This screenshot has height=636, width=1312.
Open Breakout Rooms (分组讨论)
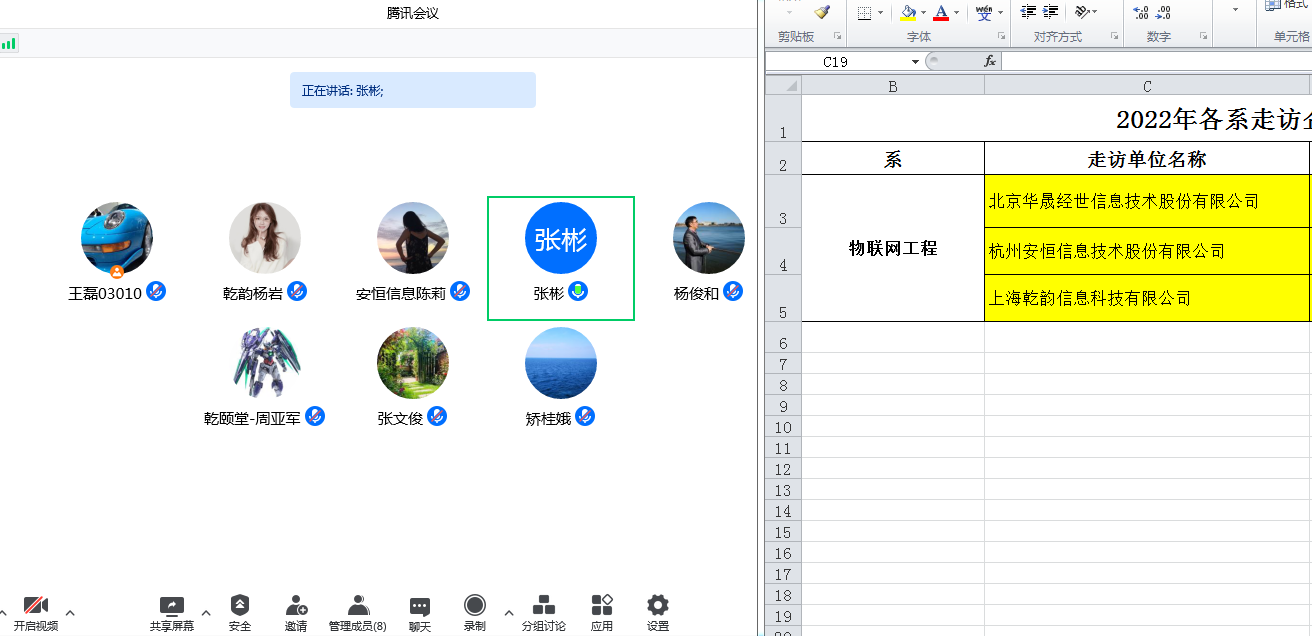click(544, 606)
